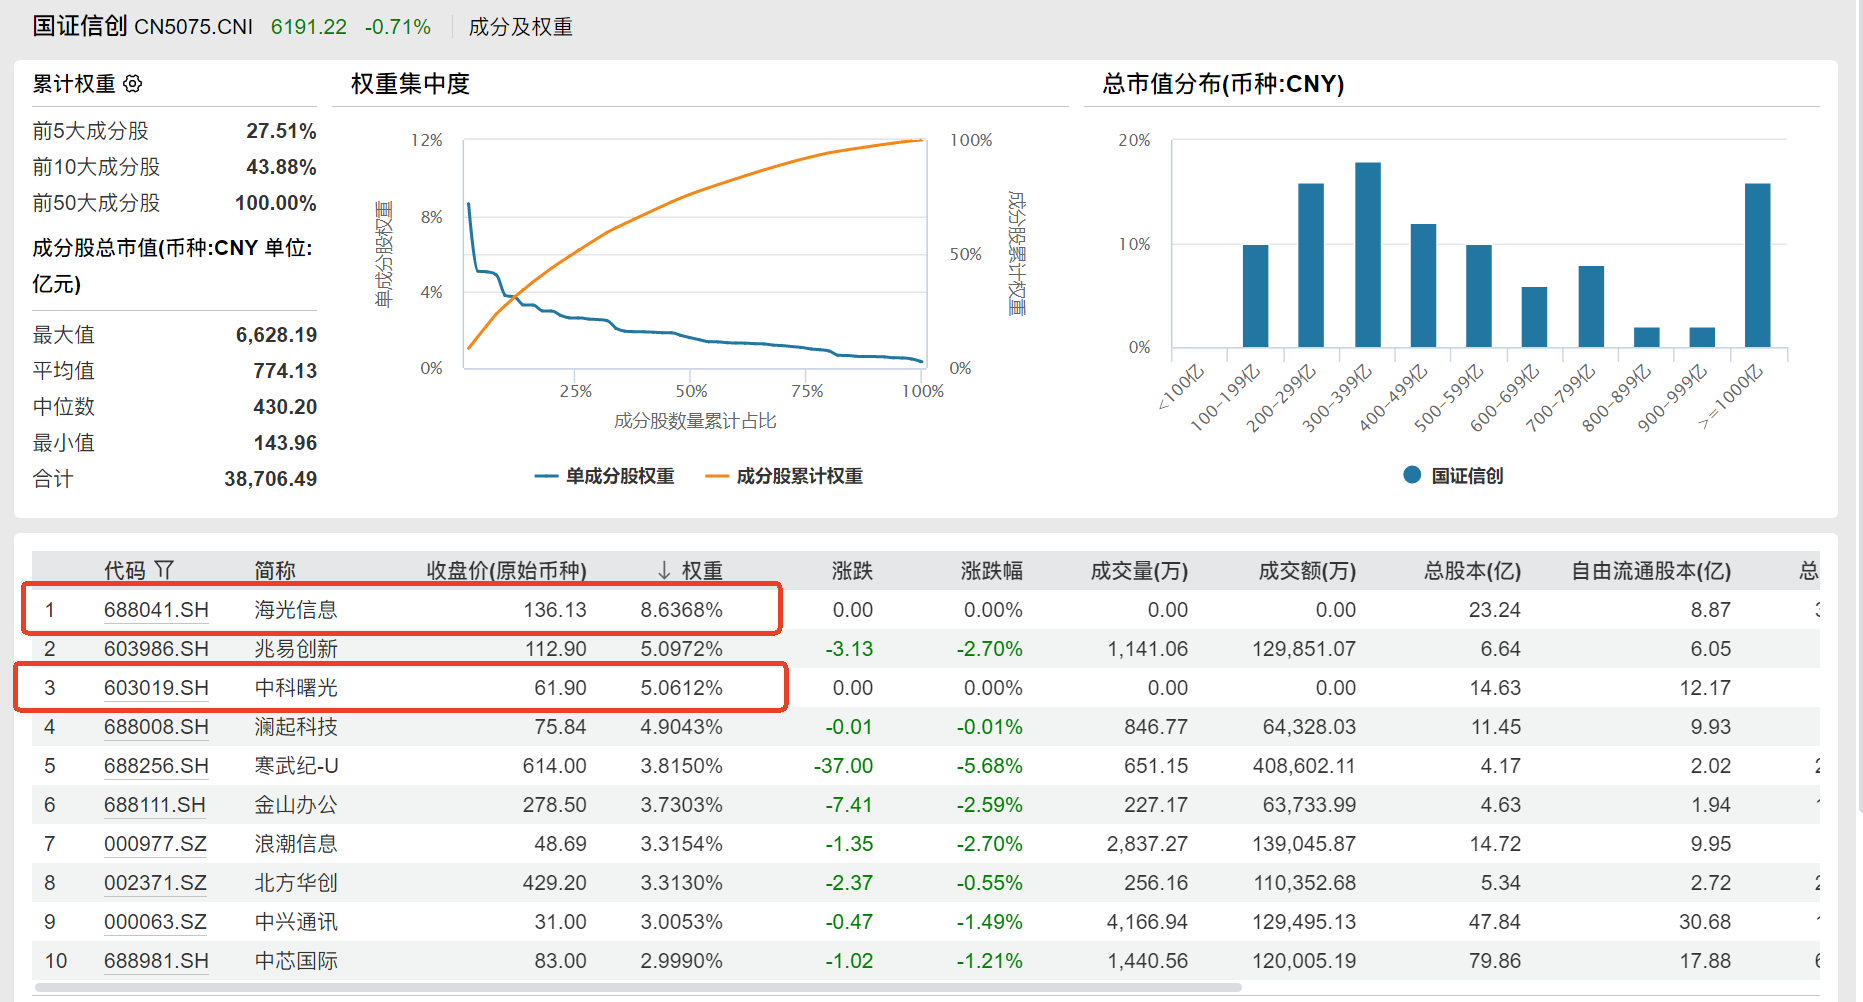1863x1002 pixels.
Task: Click the closing price 614.00
Action: (x=554, y=766)
